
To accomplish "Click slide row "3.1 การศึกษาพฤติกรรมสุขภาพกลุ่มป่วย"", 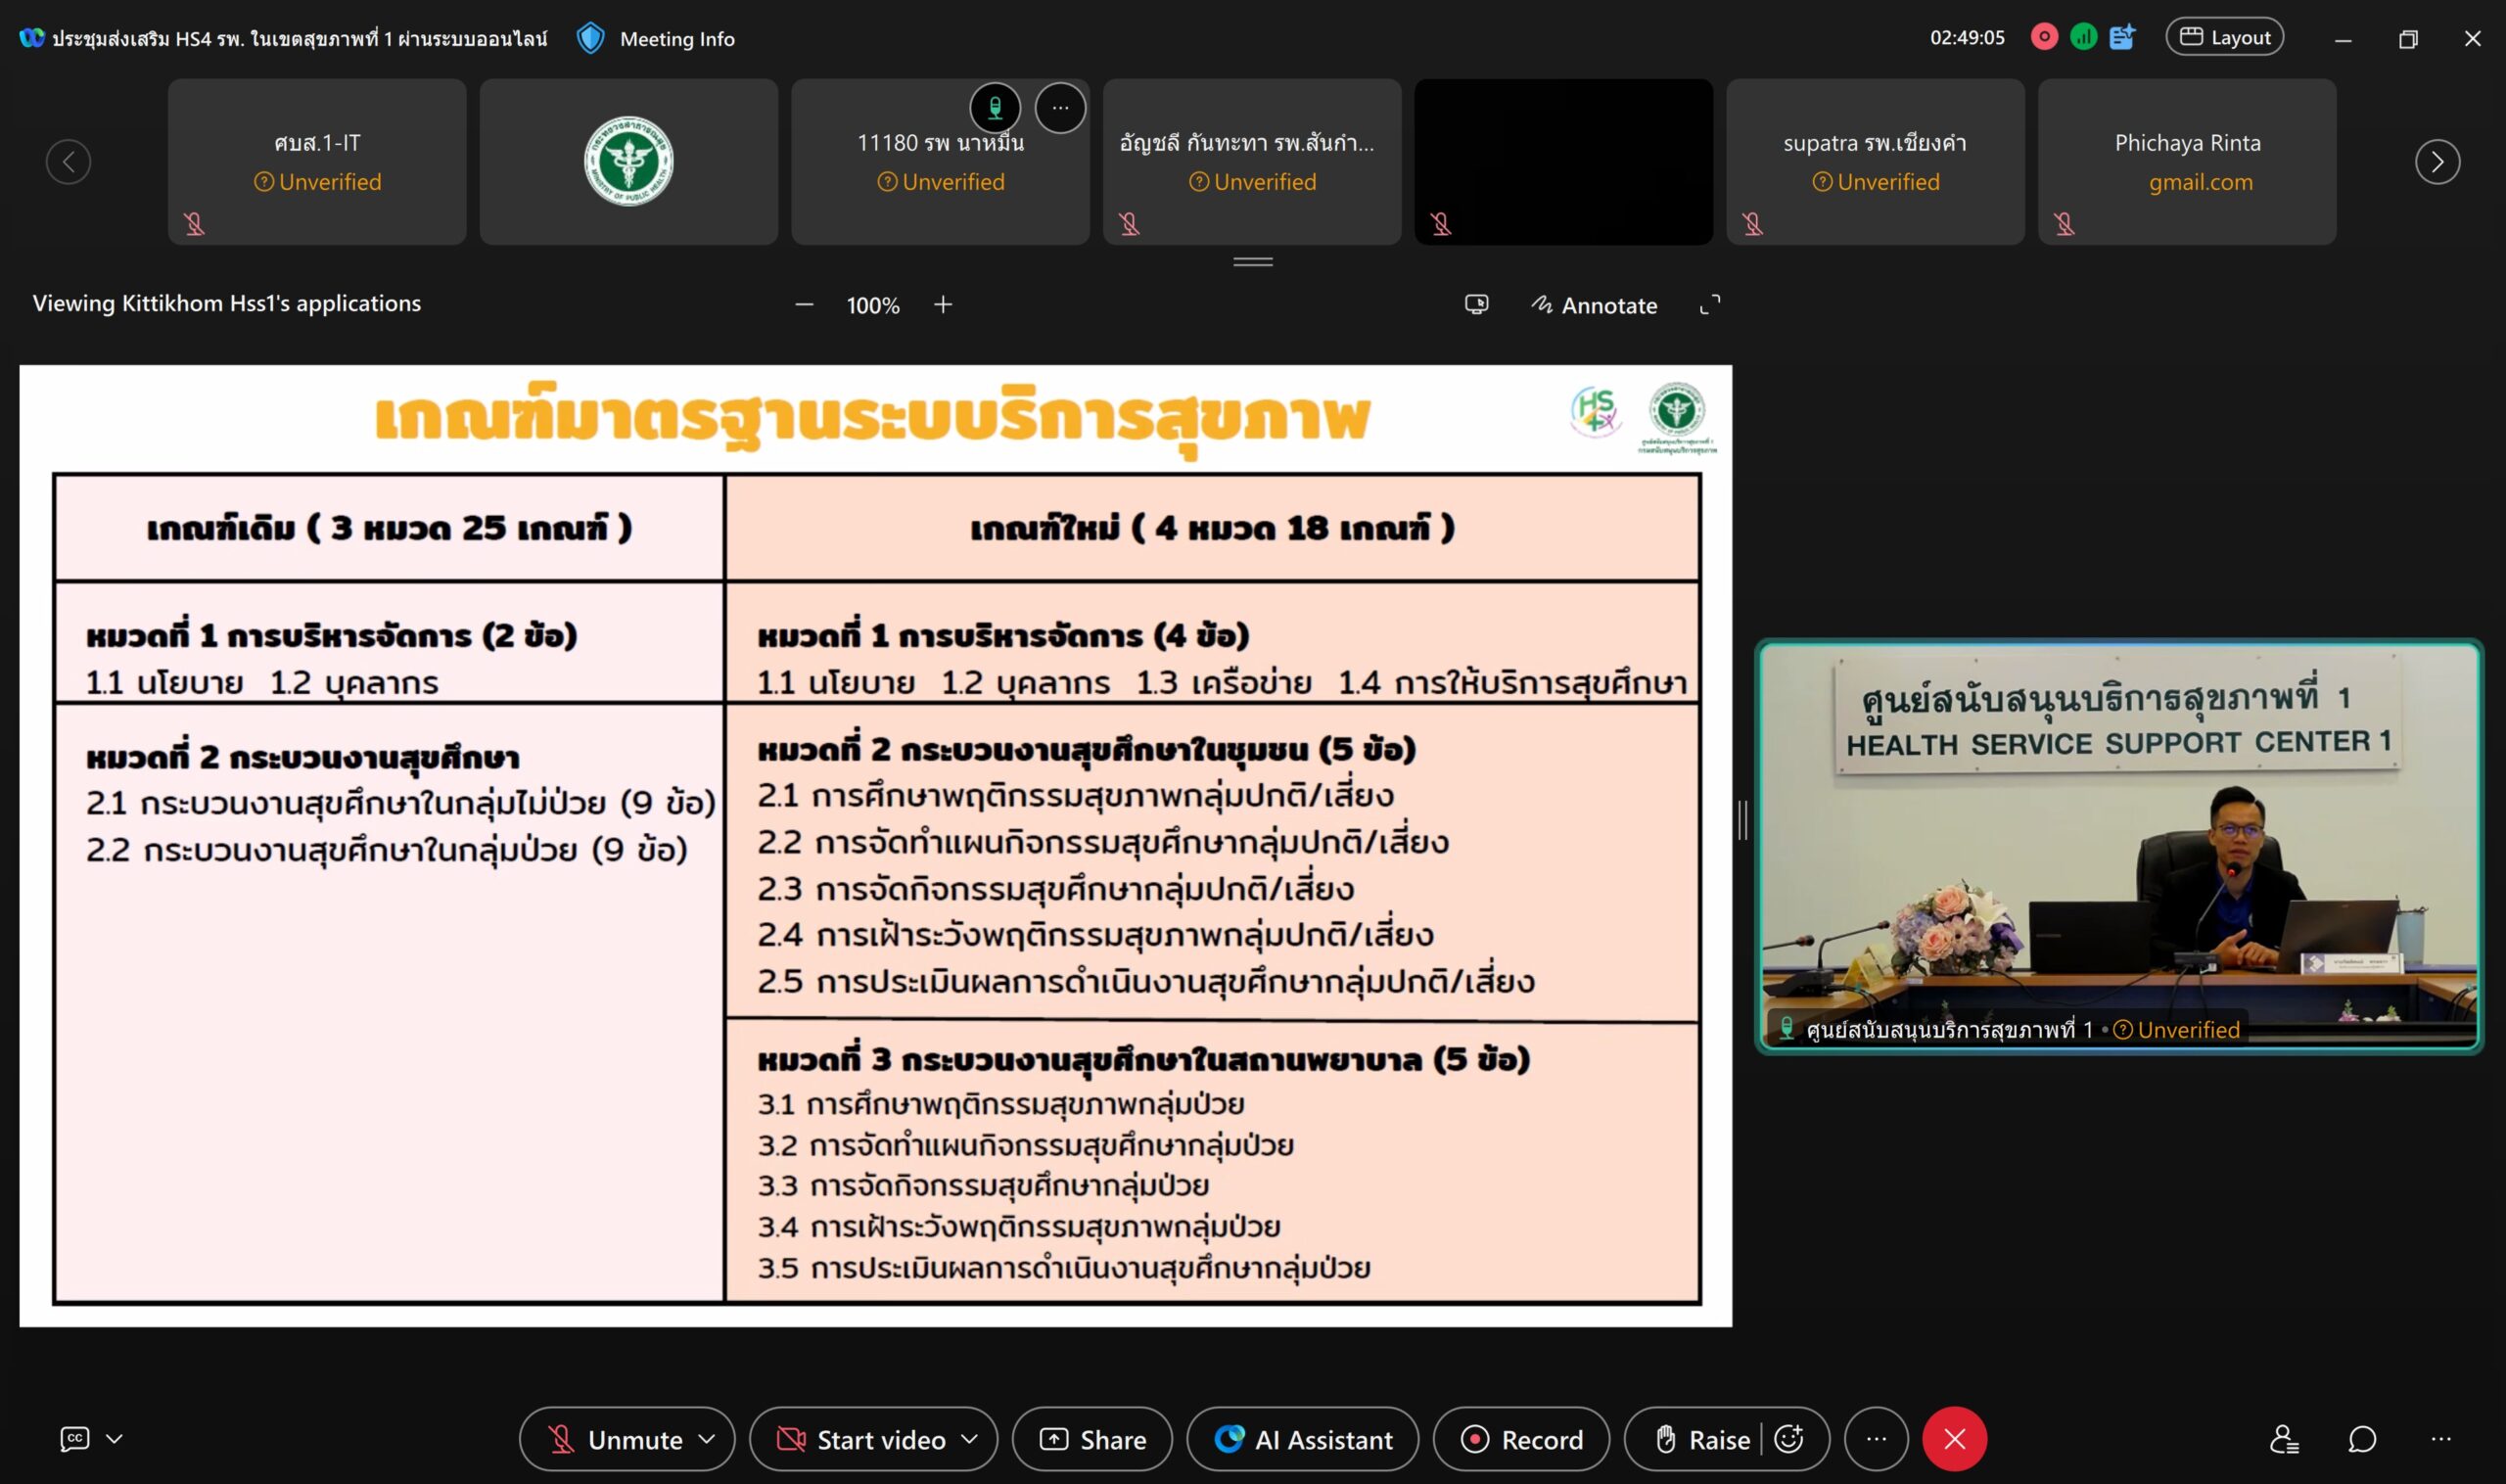I will point(1001,1105).
